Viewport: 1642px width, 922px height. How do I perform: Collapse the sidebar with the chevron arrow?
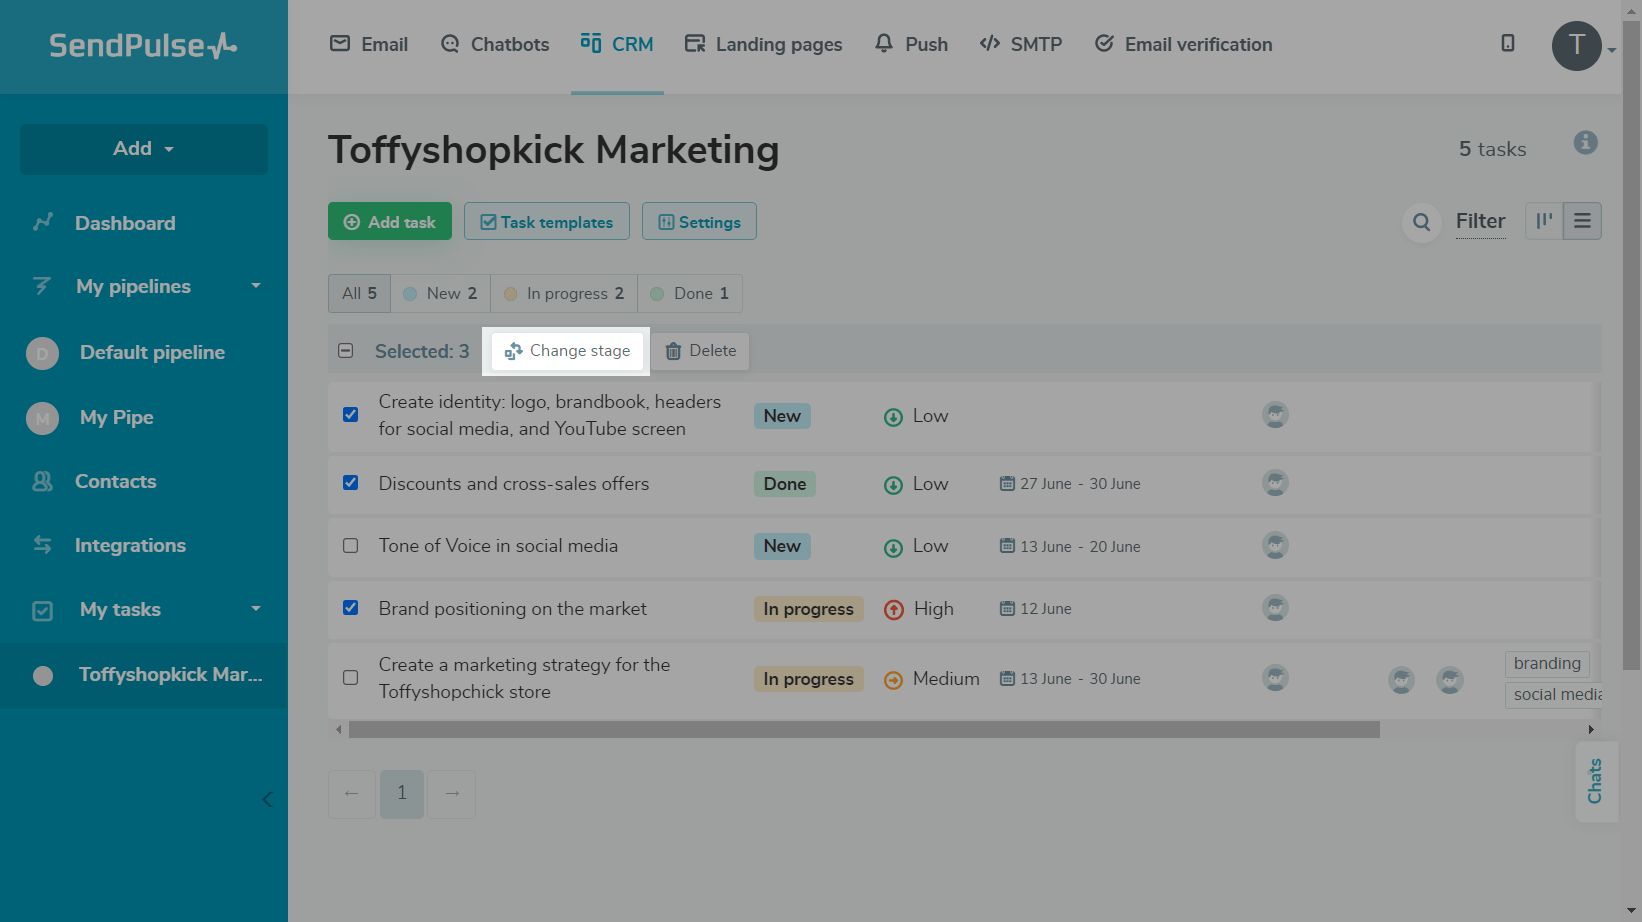pos(267,799)
